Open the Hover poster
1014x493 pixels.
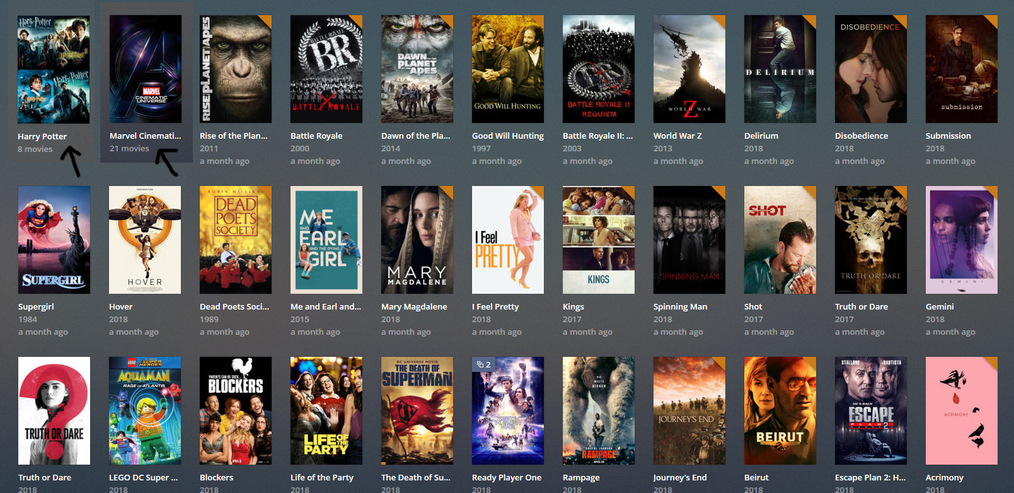(x=145, y=240)
